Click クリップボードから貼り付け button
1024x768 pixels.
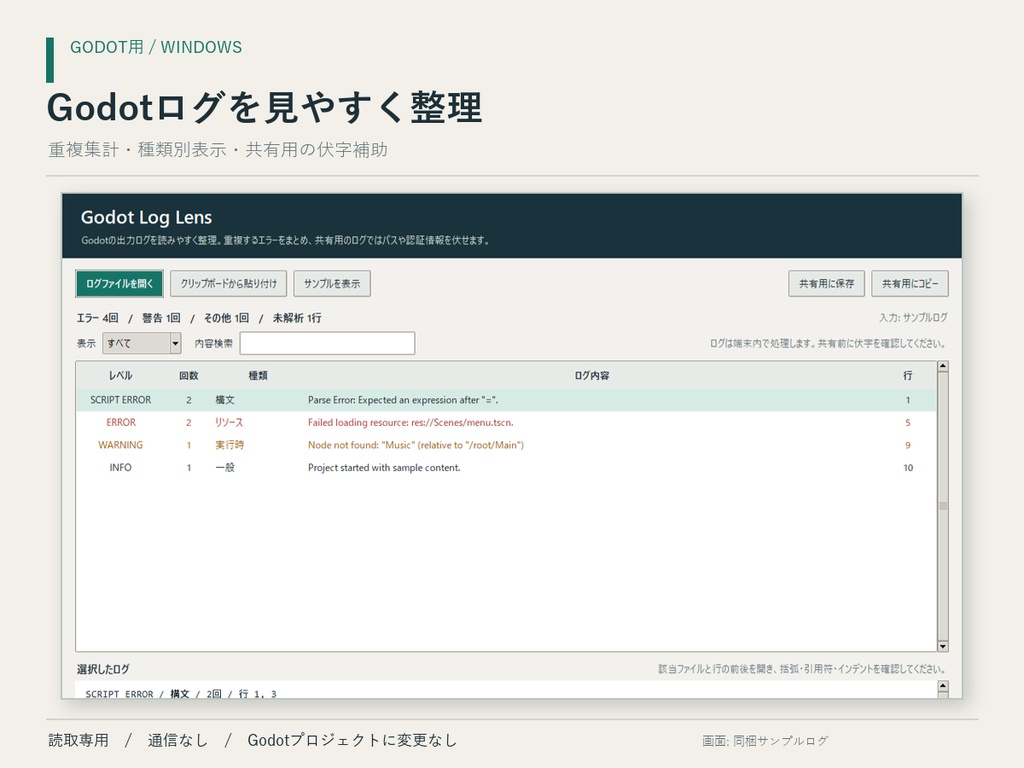coord(229,283)
